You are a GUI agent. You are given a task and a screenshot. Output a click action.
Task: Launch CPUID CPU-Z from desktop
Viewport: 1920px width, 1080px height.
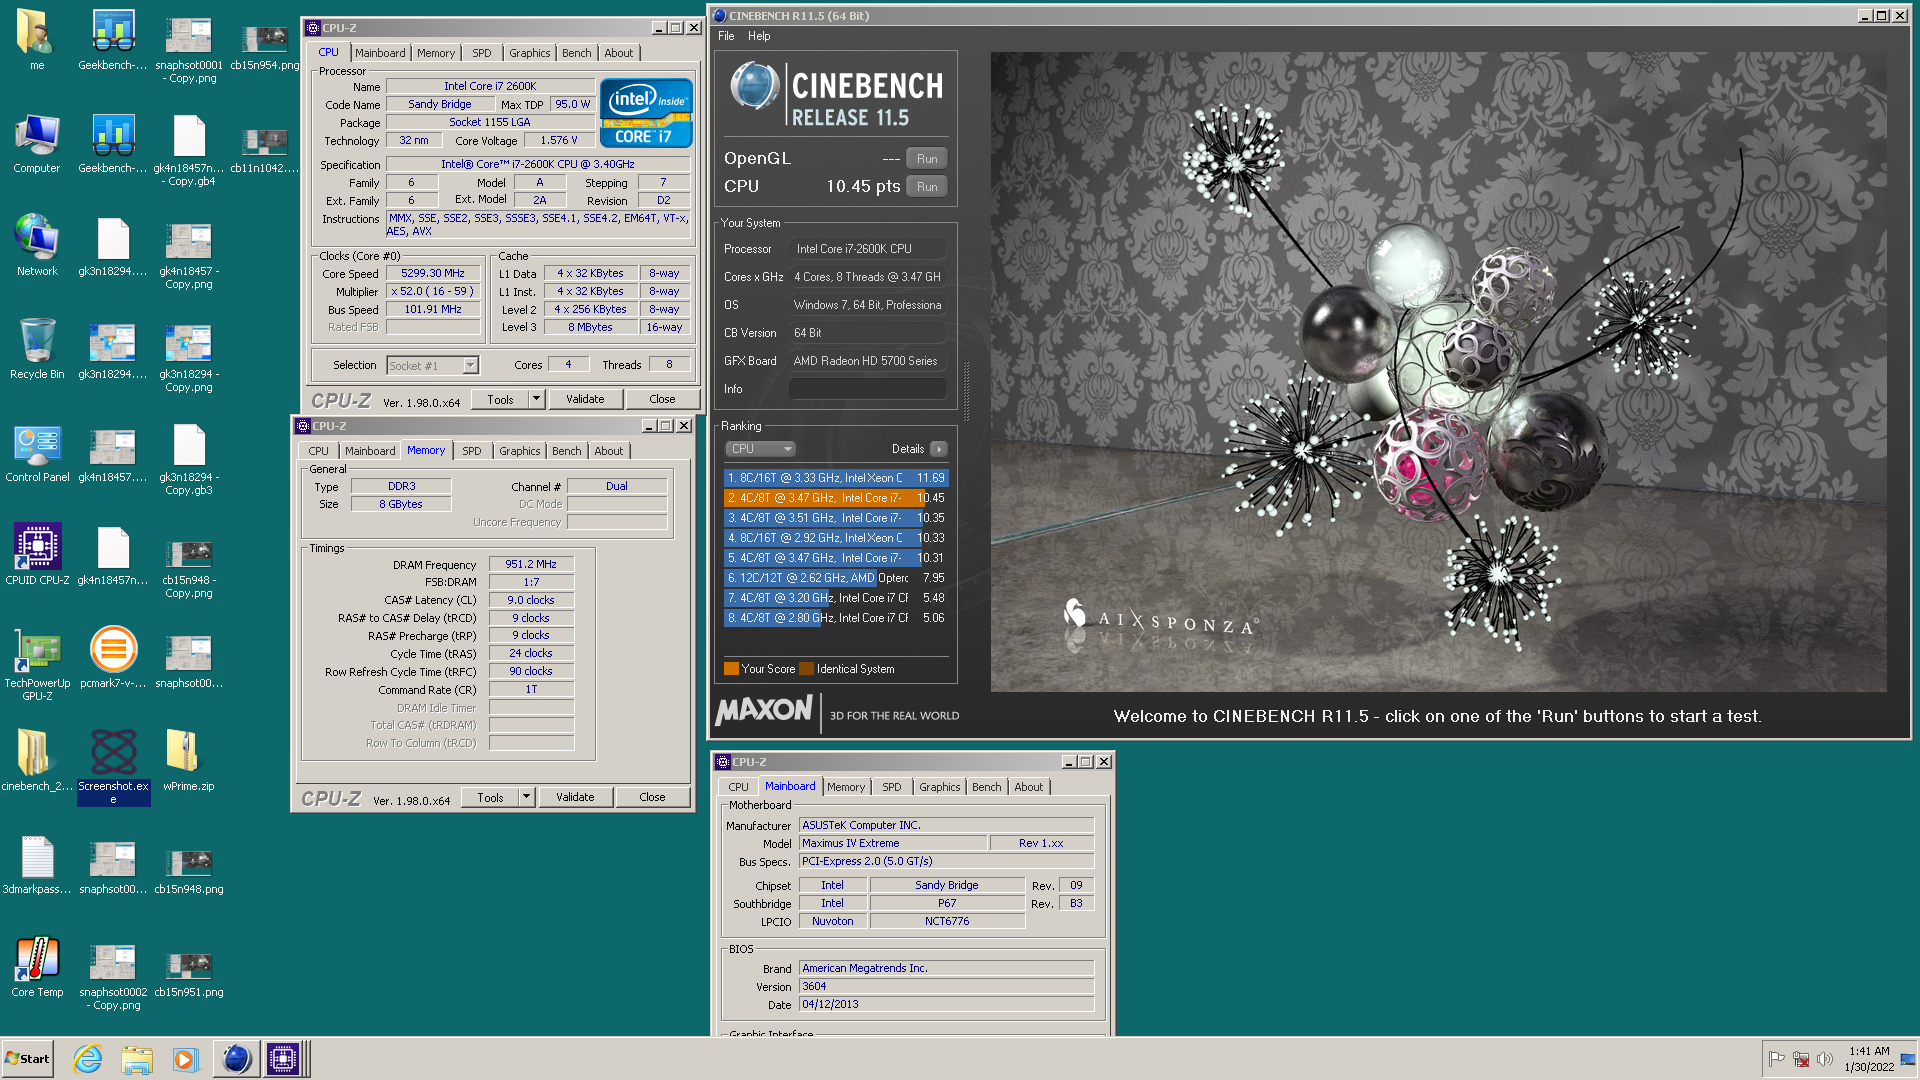(37, 555)
